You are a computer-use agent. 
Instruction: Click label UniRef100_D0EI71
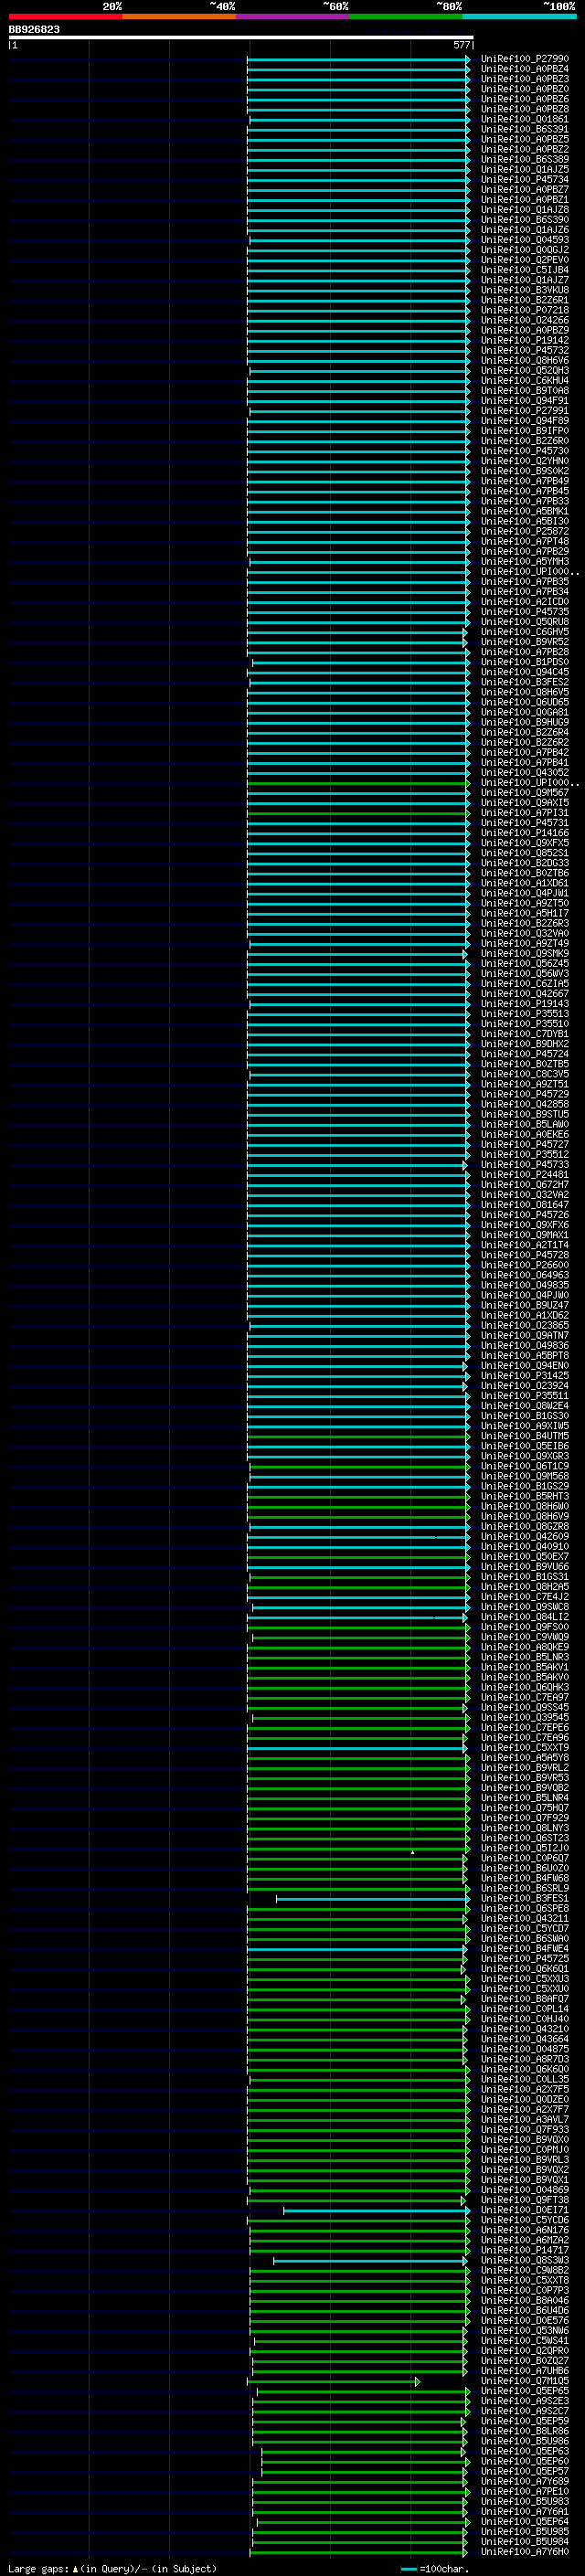tap(524, 2210)
